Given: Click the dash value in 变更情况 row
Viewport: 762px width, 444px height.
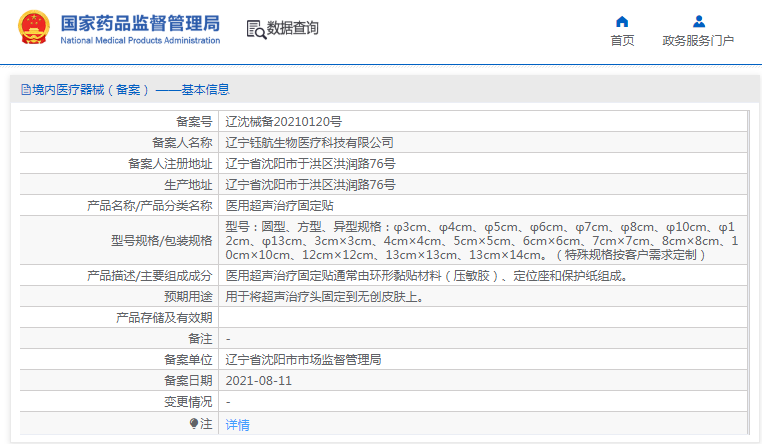Looking at the screenshot, I should coord(228,402).
